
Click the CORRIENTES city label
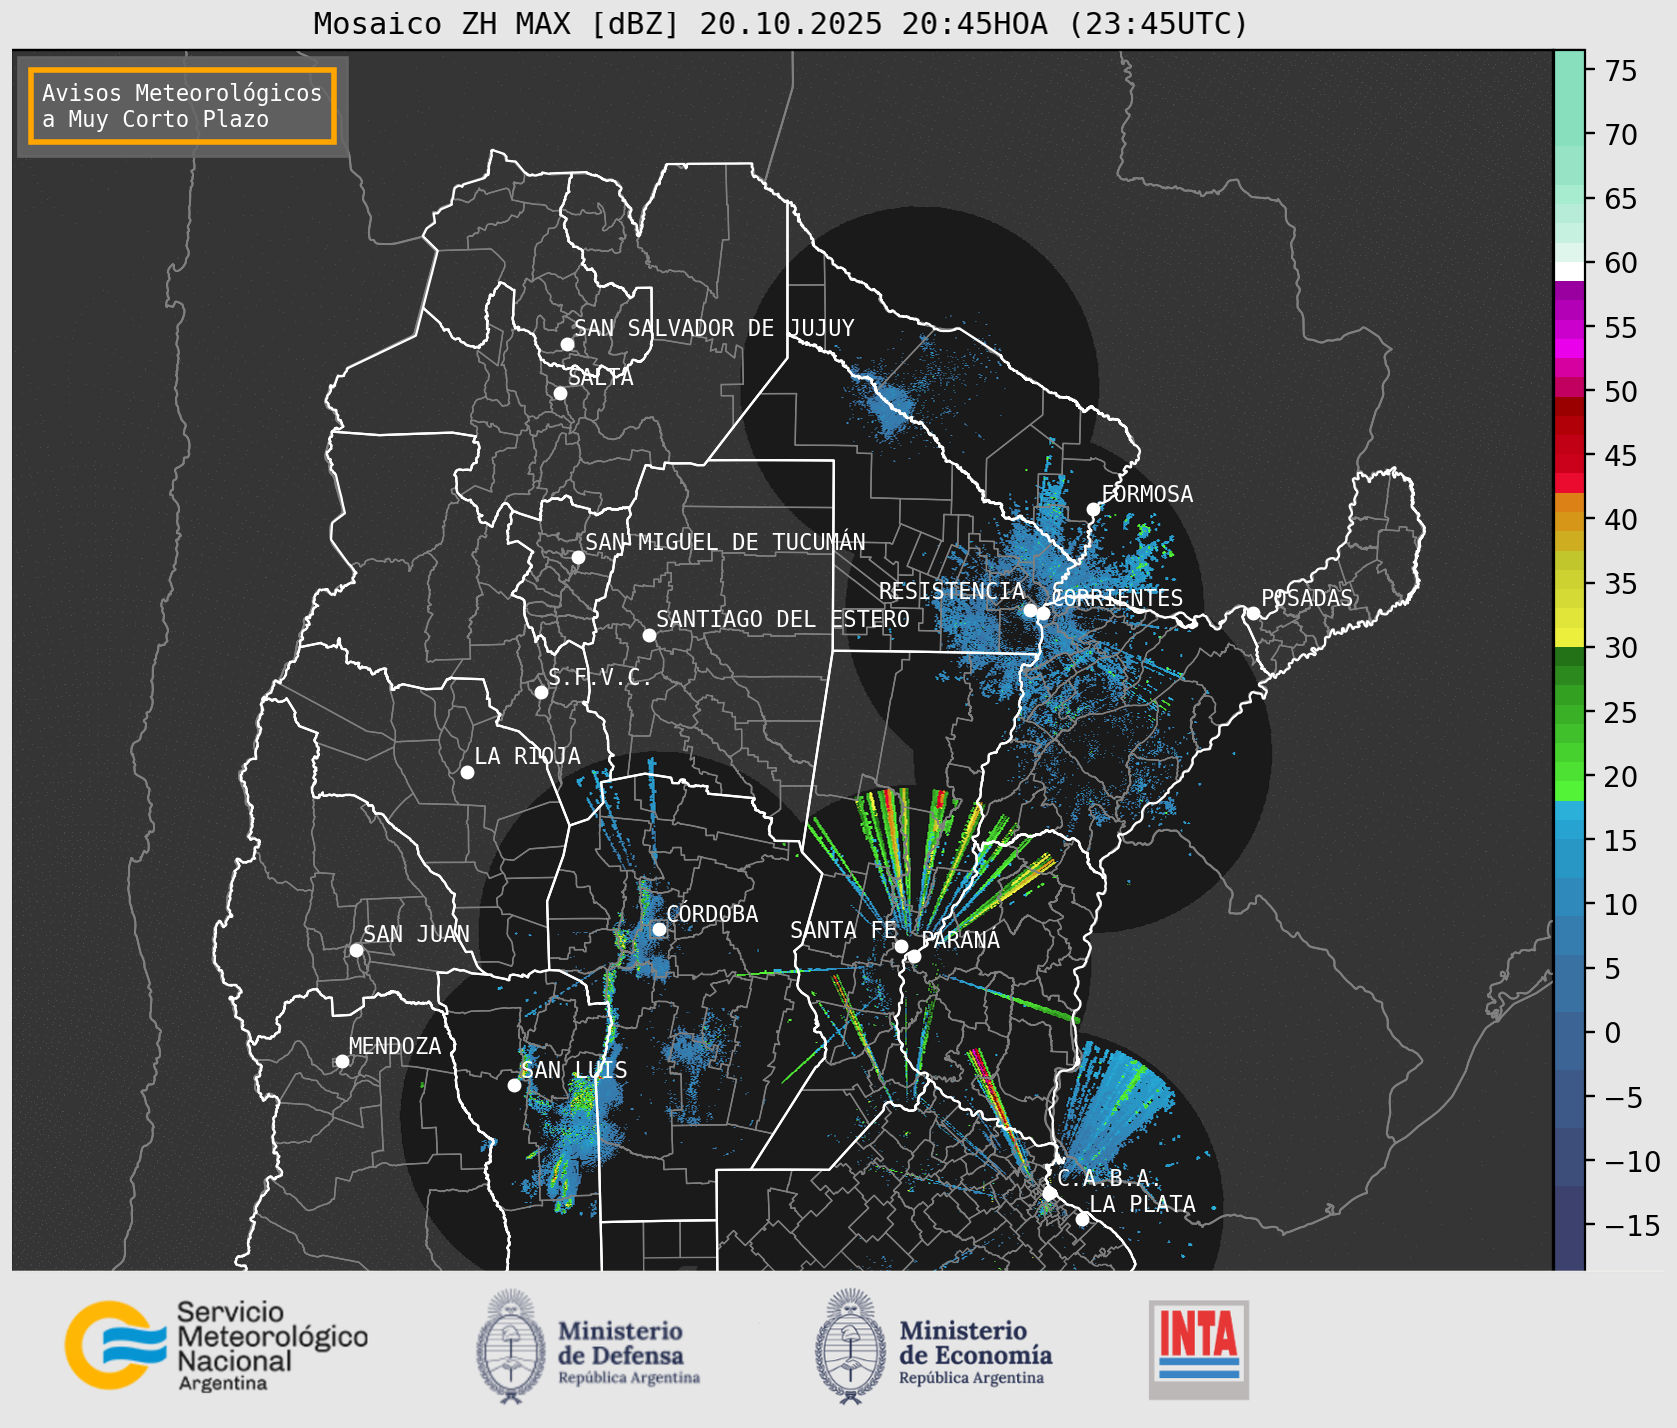(x=1118, y=598)
